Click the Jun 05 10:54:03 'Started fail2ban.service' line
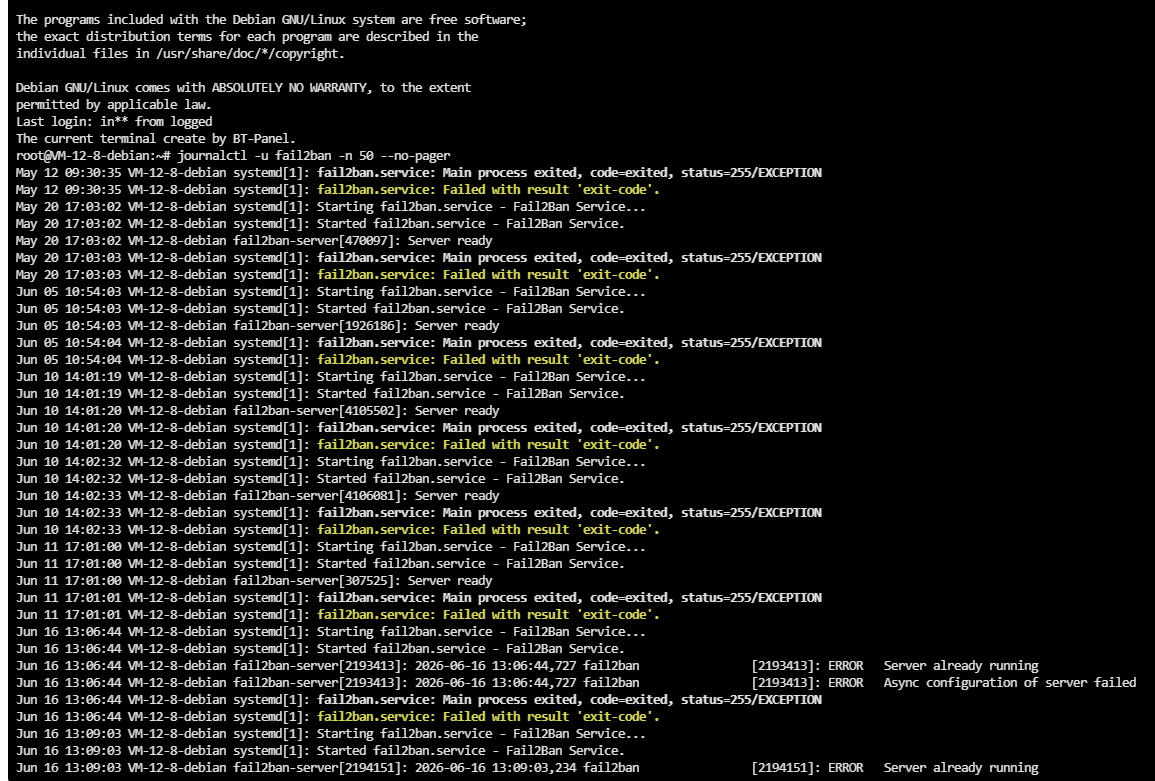The width and height of the screenshot is (1155, 781). coord(320,308)
